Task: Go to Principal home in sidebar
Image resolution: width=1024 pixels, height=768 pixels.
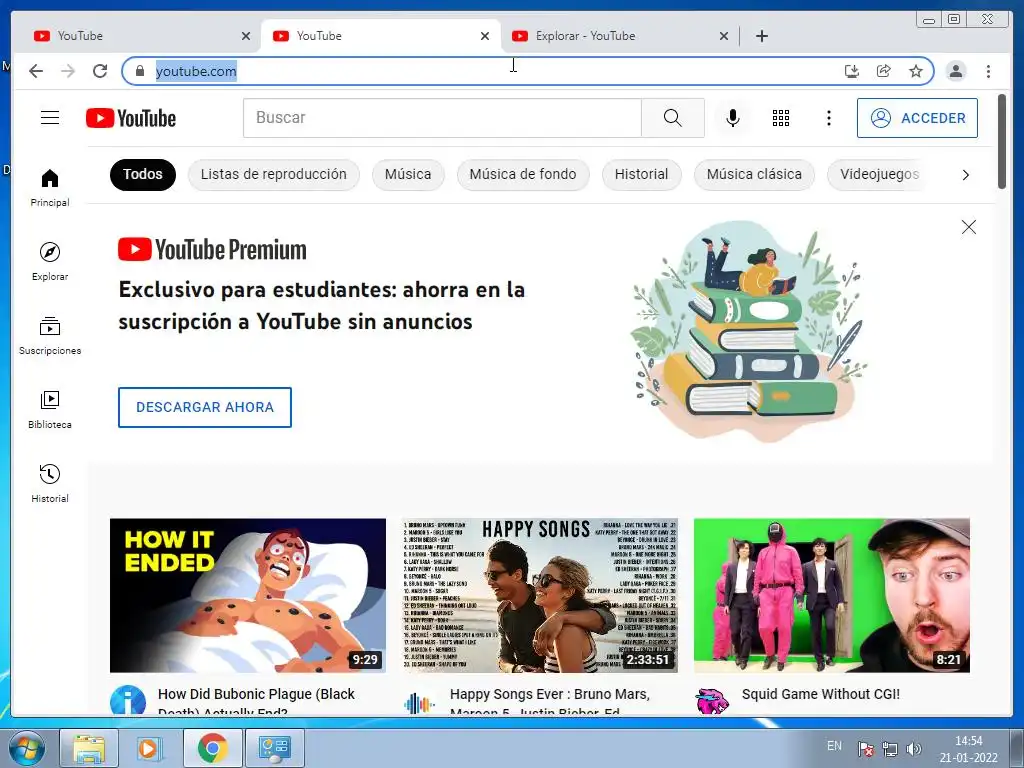Action: [x=50, y=188]
